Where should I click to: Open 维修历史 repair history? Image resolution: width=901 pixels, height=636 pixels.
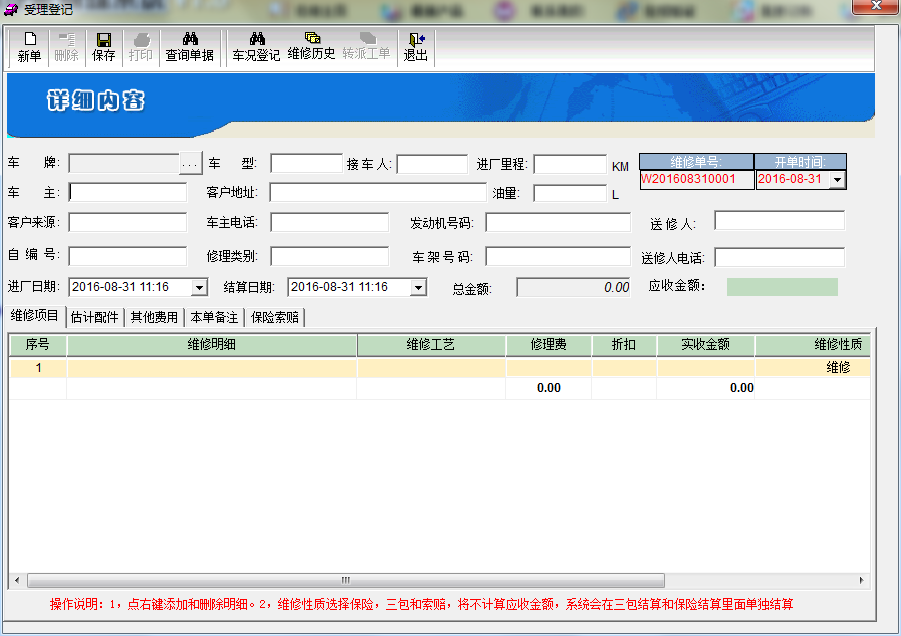[311, 48]
